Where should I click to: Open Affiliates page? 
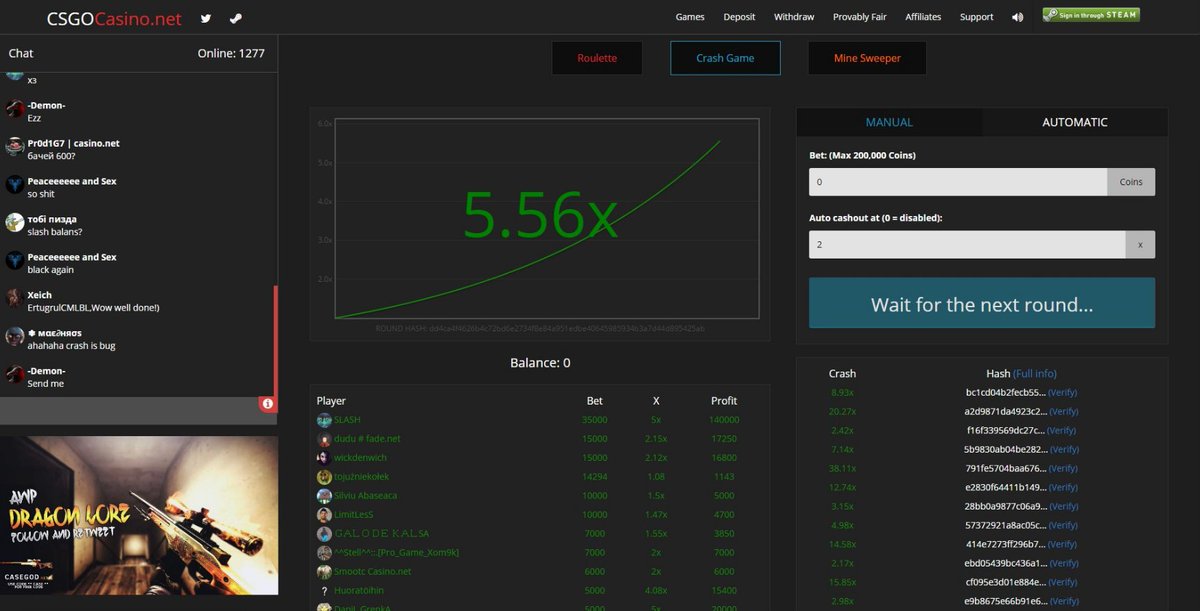[x=923, y=17]
